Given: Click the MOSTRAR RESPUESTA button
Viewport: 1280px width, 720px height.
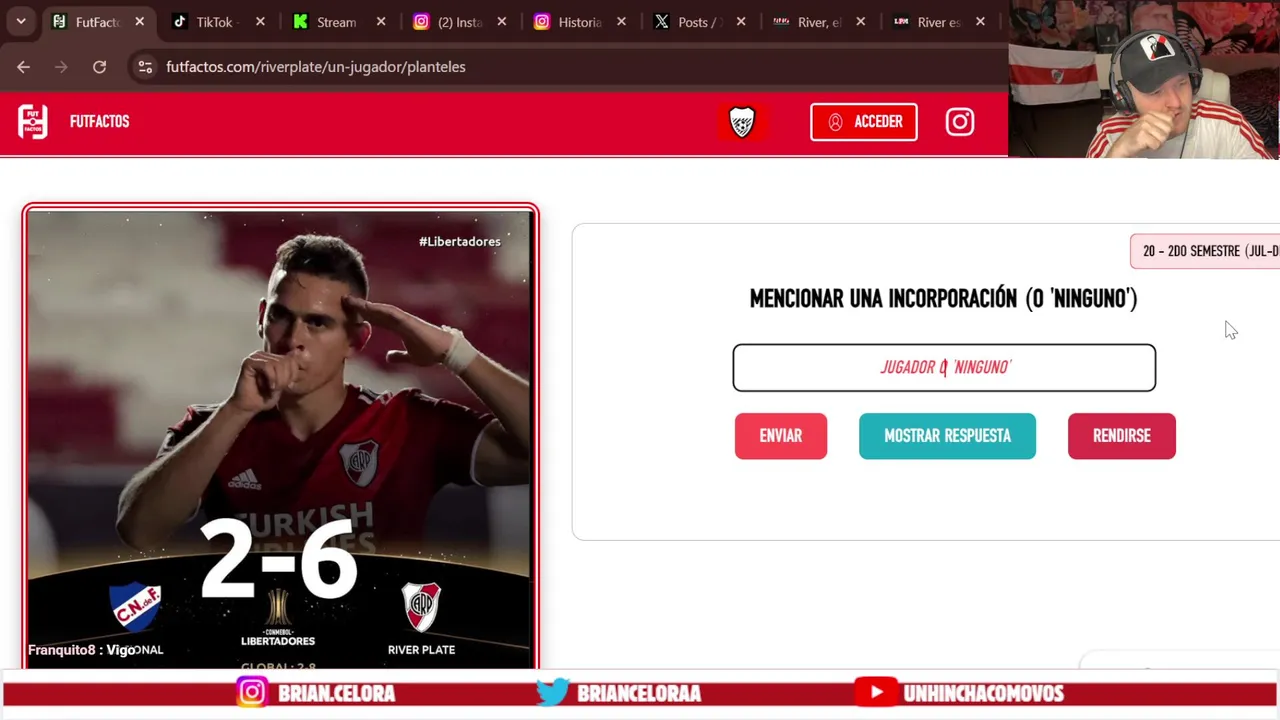Looking at the screenshot, I should tap(947, 436).
